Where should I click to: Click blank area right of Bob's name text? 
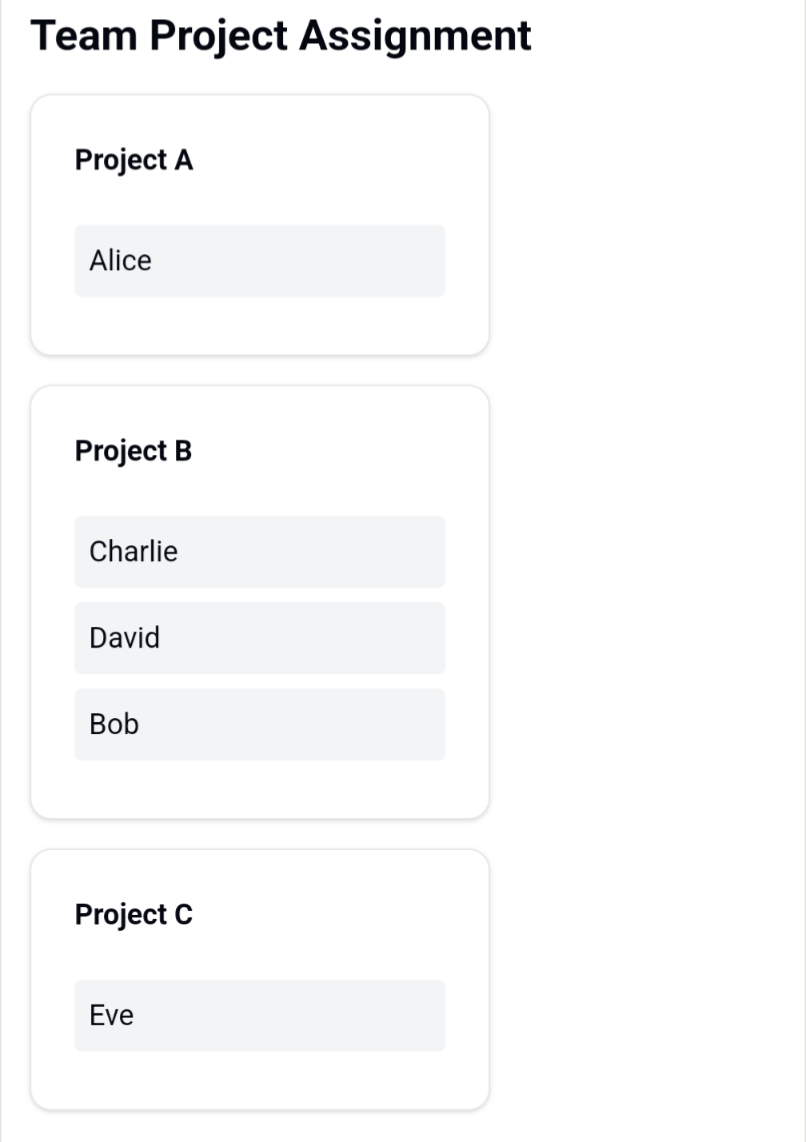click(x=293, y=725)
